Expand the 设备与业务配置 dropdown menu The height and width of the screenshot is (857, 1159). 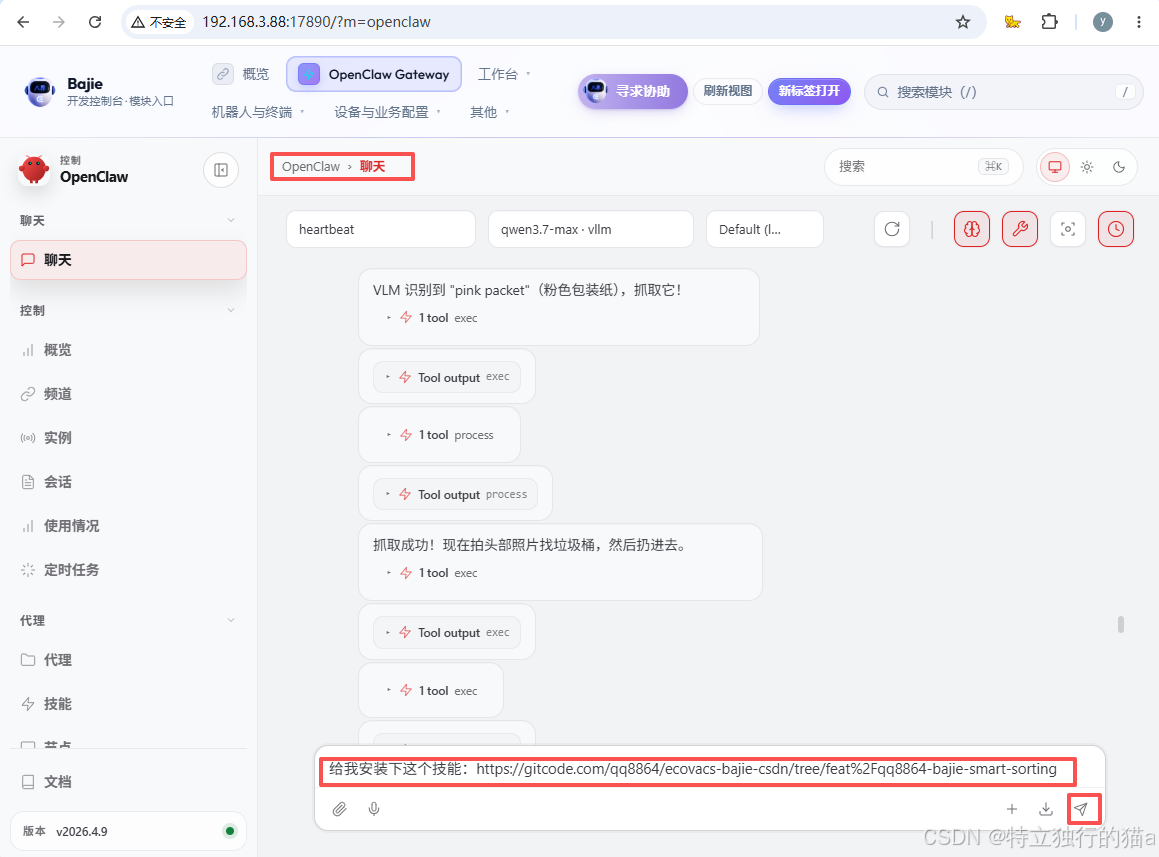(x=387, y=112)
